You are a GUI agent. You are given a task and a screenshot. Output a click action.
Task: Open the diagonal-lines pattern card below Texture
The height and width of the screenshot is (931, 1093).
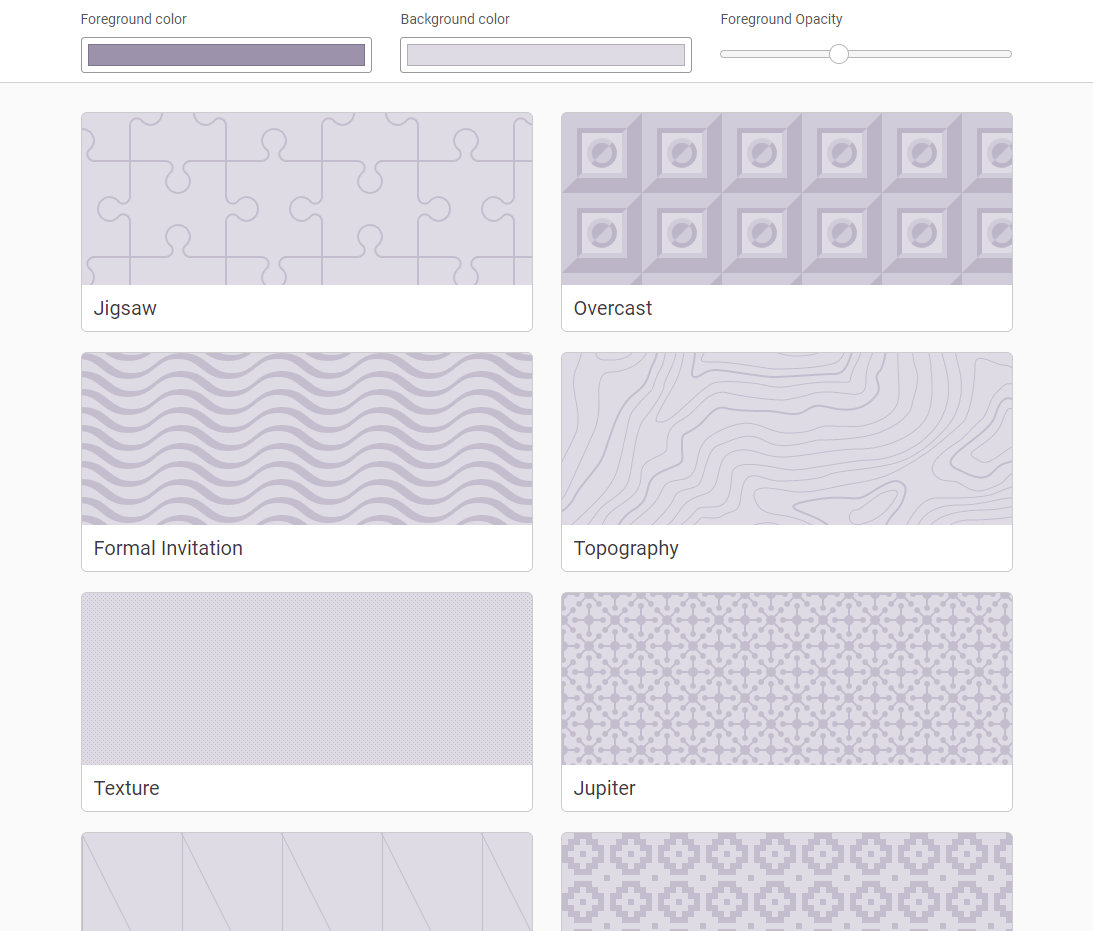307,882
